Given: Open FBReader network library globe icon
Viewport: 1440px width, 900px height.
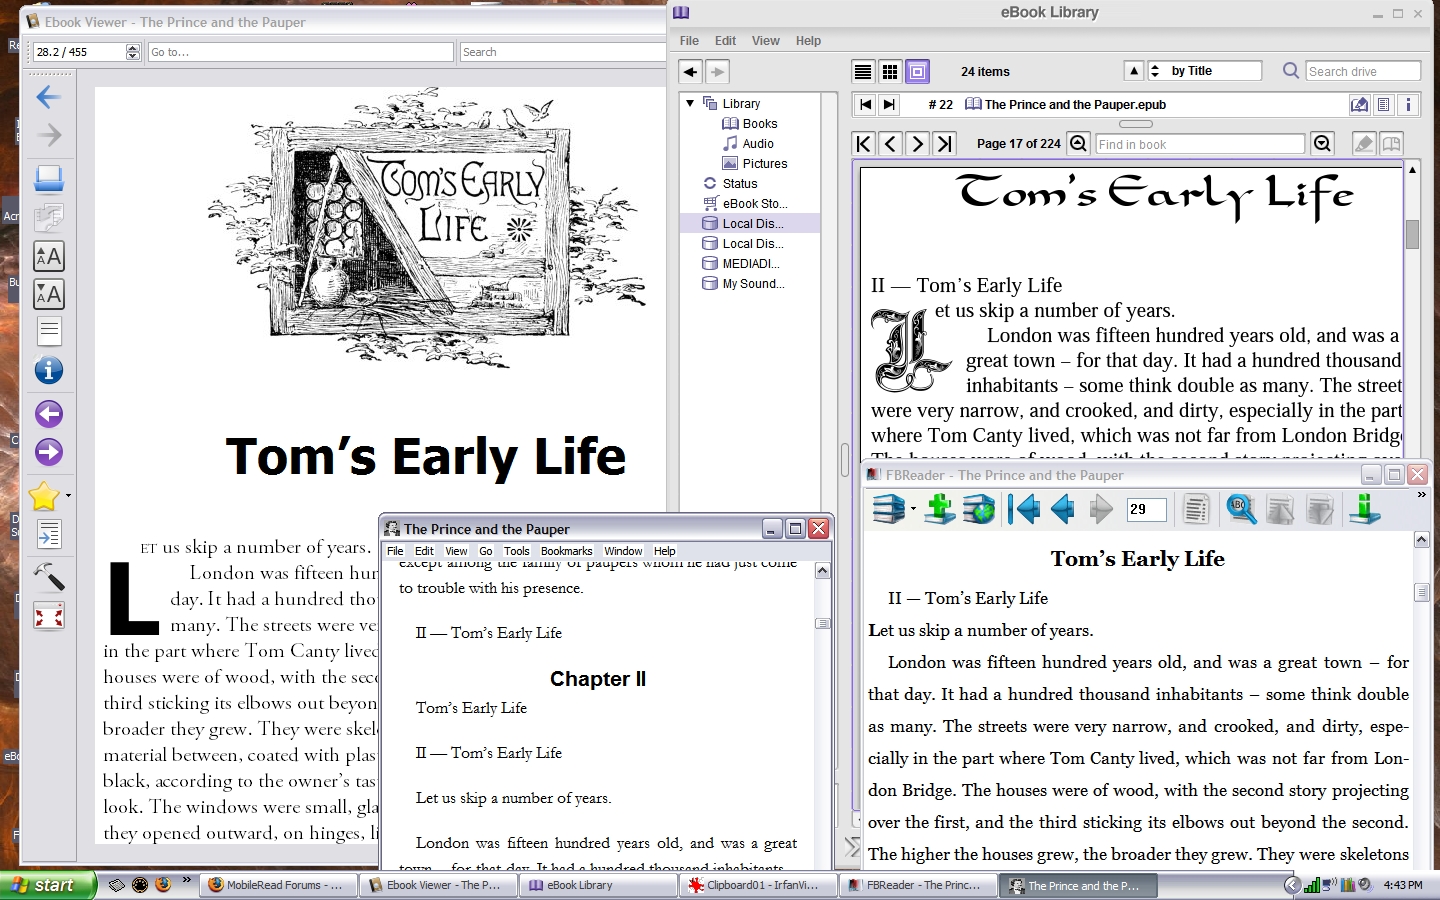Looking at the screenshot, I should (x=979, y=509).
